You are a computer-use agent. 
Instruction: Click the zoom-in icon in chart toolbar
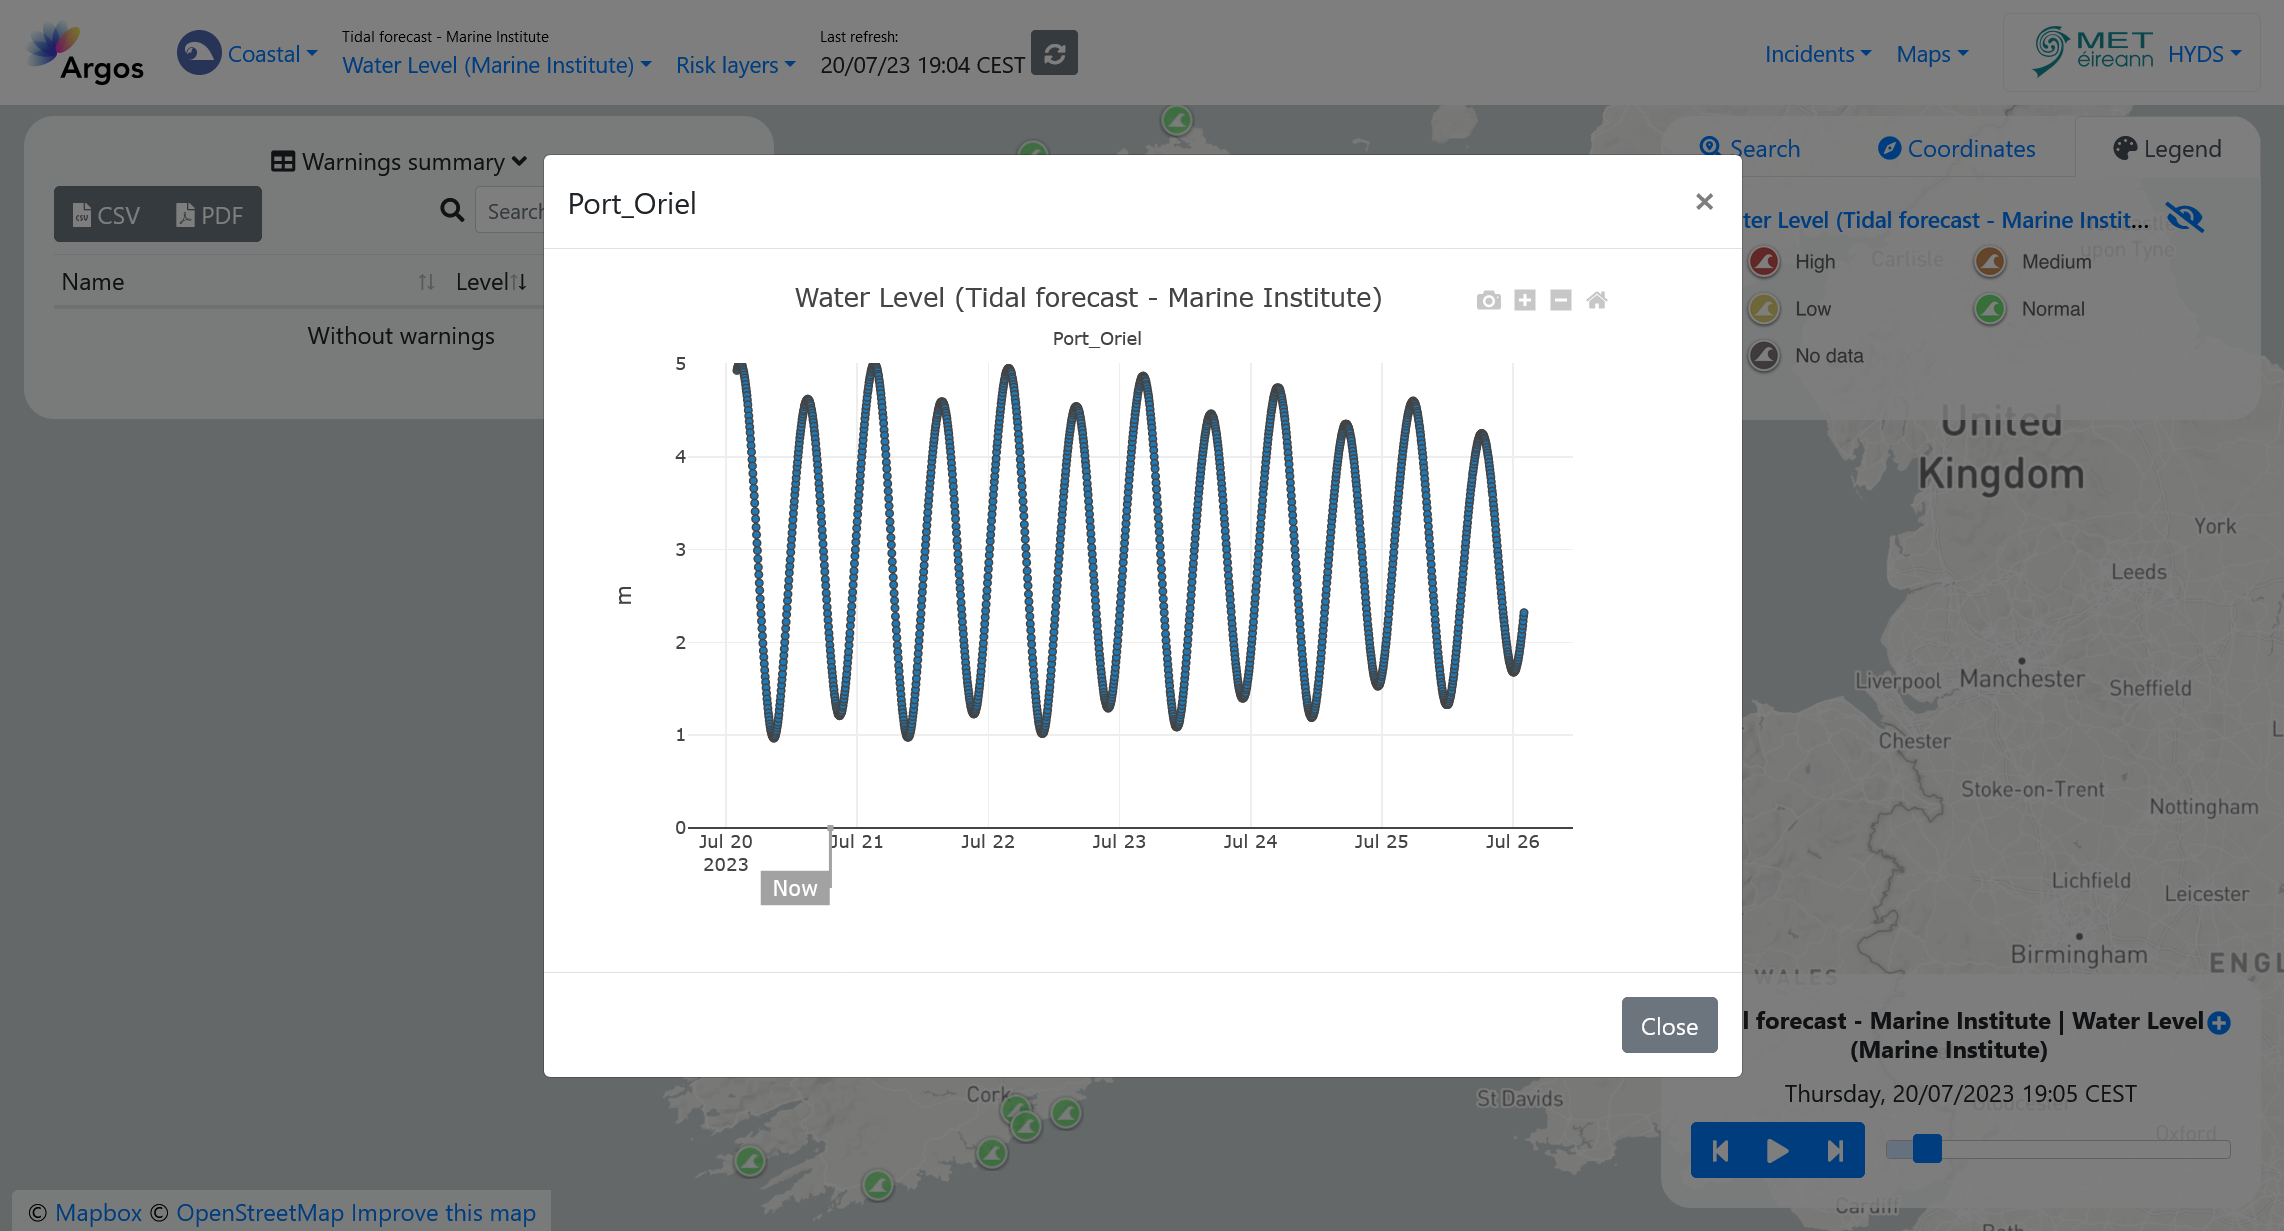point(1523,299)
